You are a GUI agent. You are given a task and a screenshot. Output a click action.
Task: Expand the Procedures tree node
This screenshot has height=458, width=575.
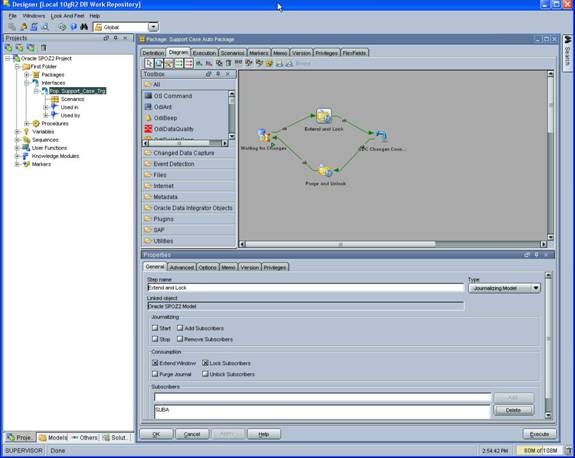tap(26, 123)
